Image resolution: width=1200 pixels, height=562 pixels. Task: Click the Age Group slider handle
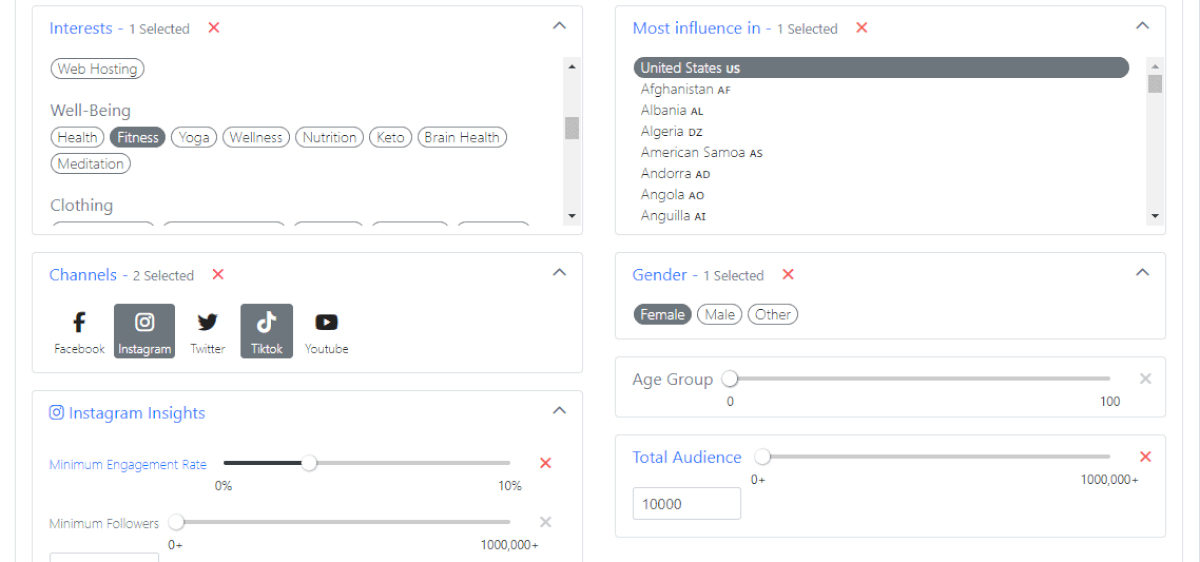coord(730,378)
